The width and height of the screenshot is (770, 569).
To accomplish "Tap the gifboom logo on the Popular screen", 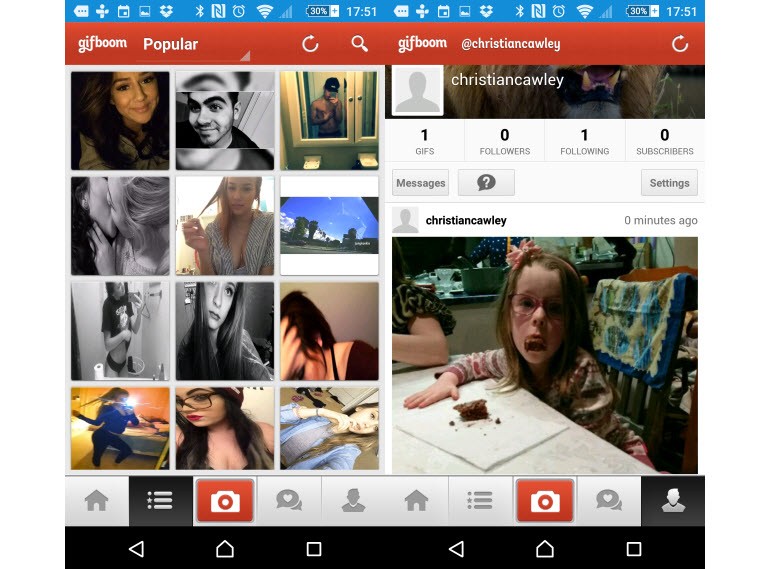I will pos(103,44).
